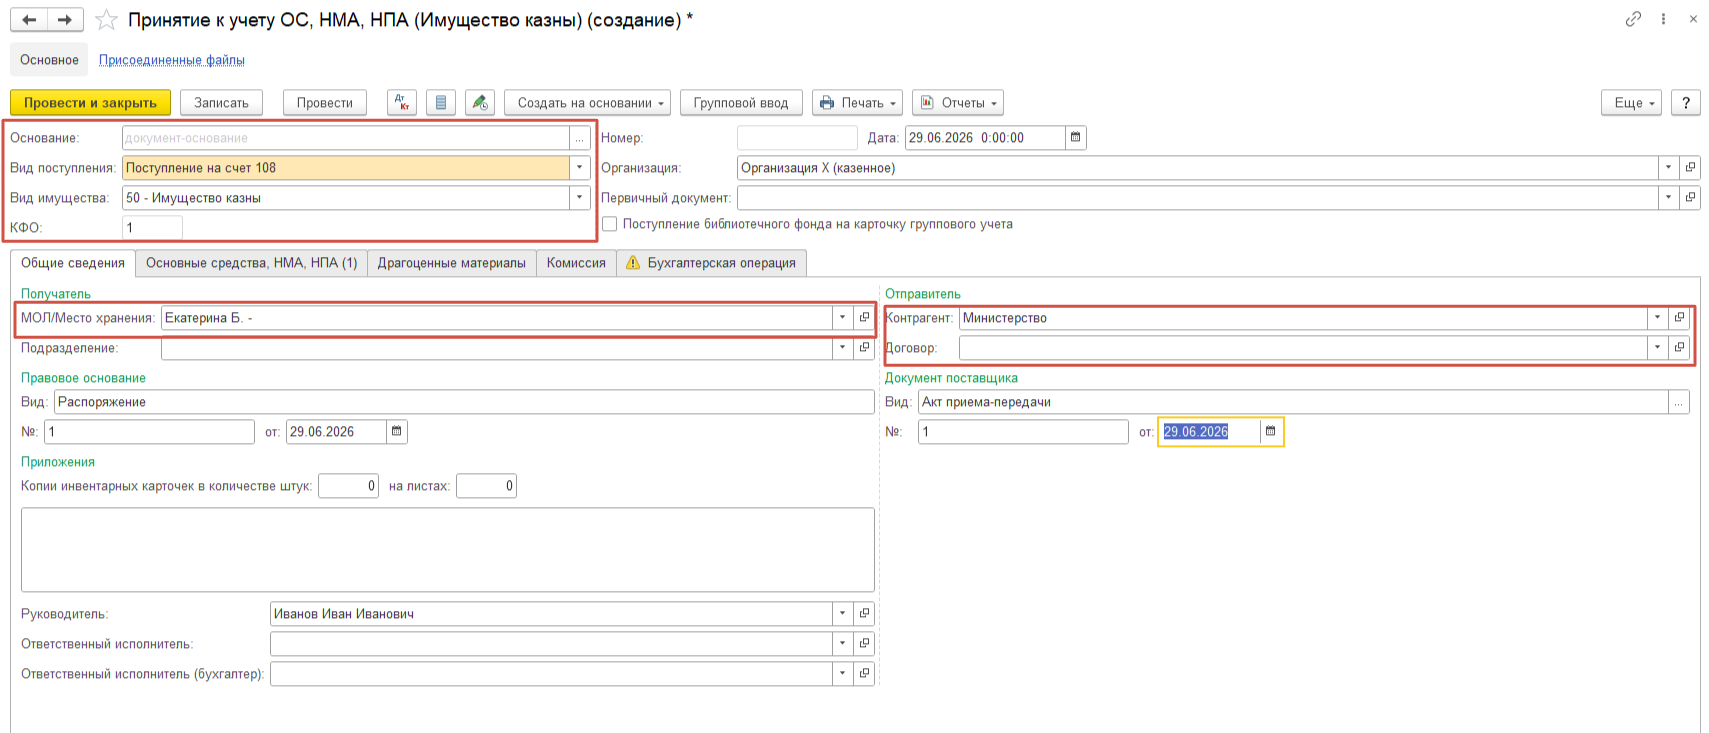Viewport: 1709px width, 733px height.
Task: Open the Присоединенные файлы link
Action: (x=172, y=60)
